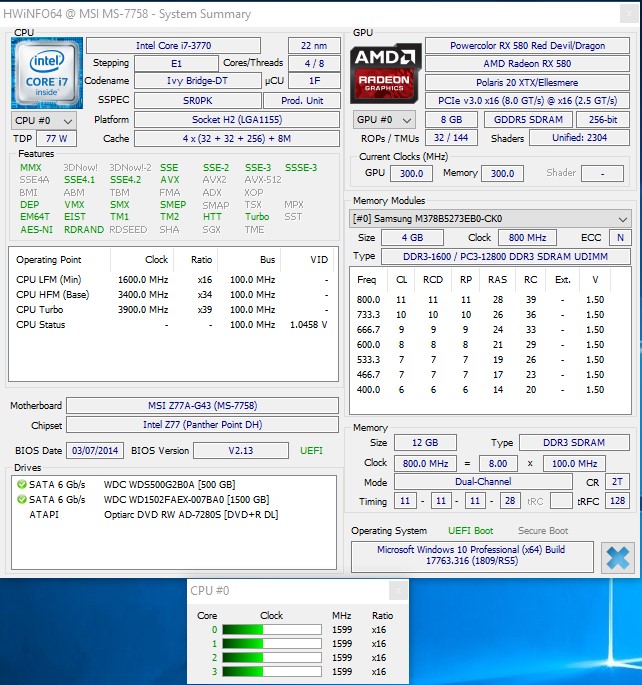
Task: Click the green UEFI Boot label
Action: click(x=470, y=530)
